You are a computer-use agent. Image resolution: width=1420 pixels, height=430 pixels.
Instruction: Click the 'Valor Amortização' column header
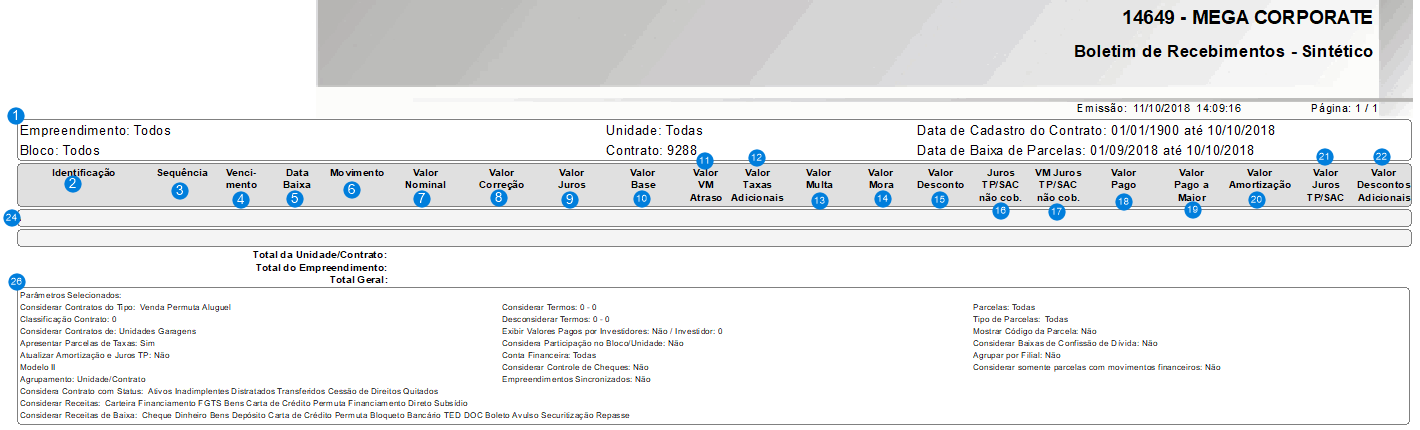pyautogui.click(x=1260, y=179)
